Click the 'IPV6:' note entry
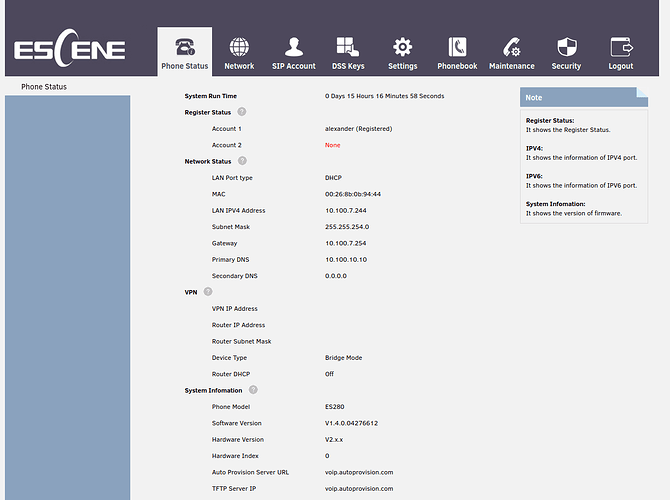The height and width of the screenshot is (500, 670). point(534,176)
